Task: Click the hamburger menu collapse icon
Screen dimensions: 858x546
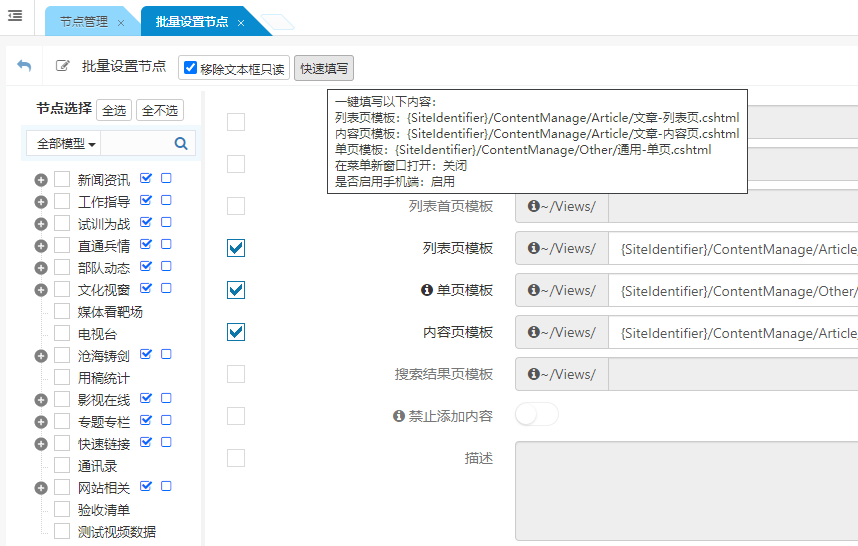Action: coord(15,16)
